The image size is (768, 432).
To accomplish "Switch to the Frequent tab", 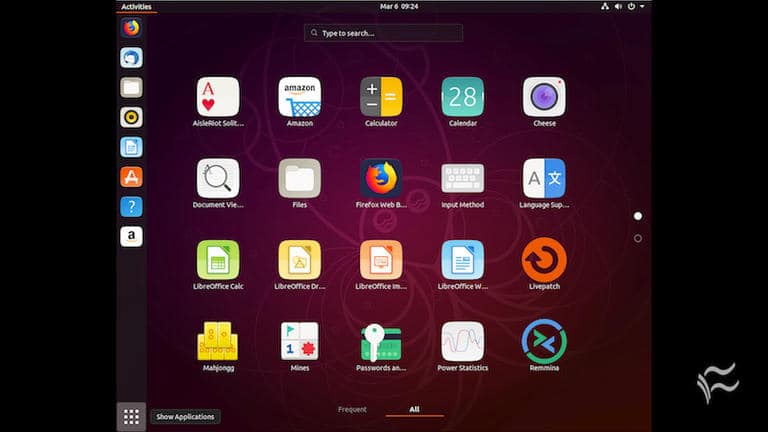I will coord(352,409).
